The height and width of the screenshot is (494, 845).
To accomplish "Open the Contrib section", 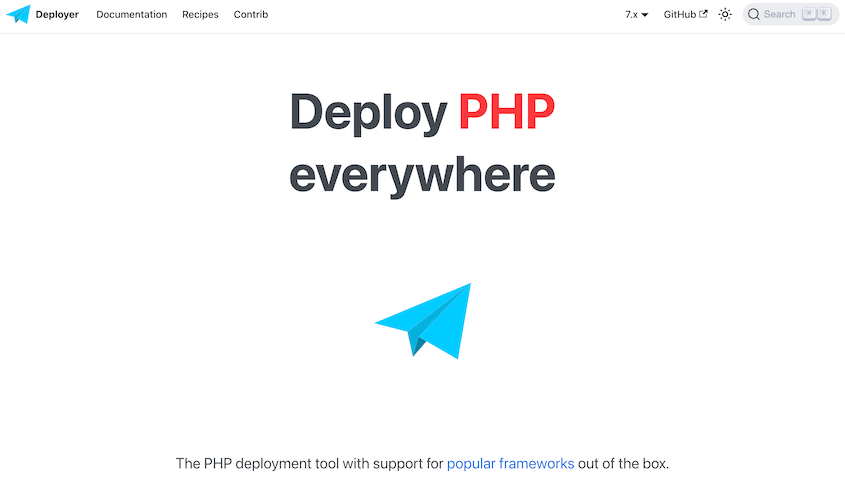I will pyautogui.click(x=251, y=15).
